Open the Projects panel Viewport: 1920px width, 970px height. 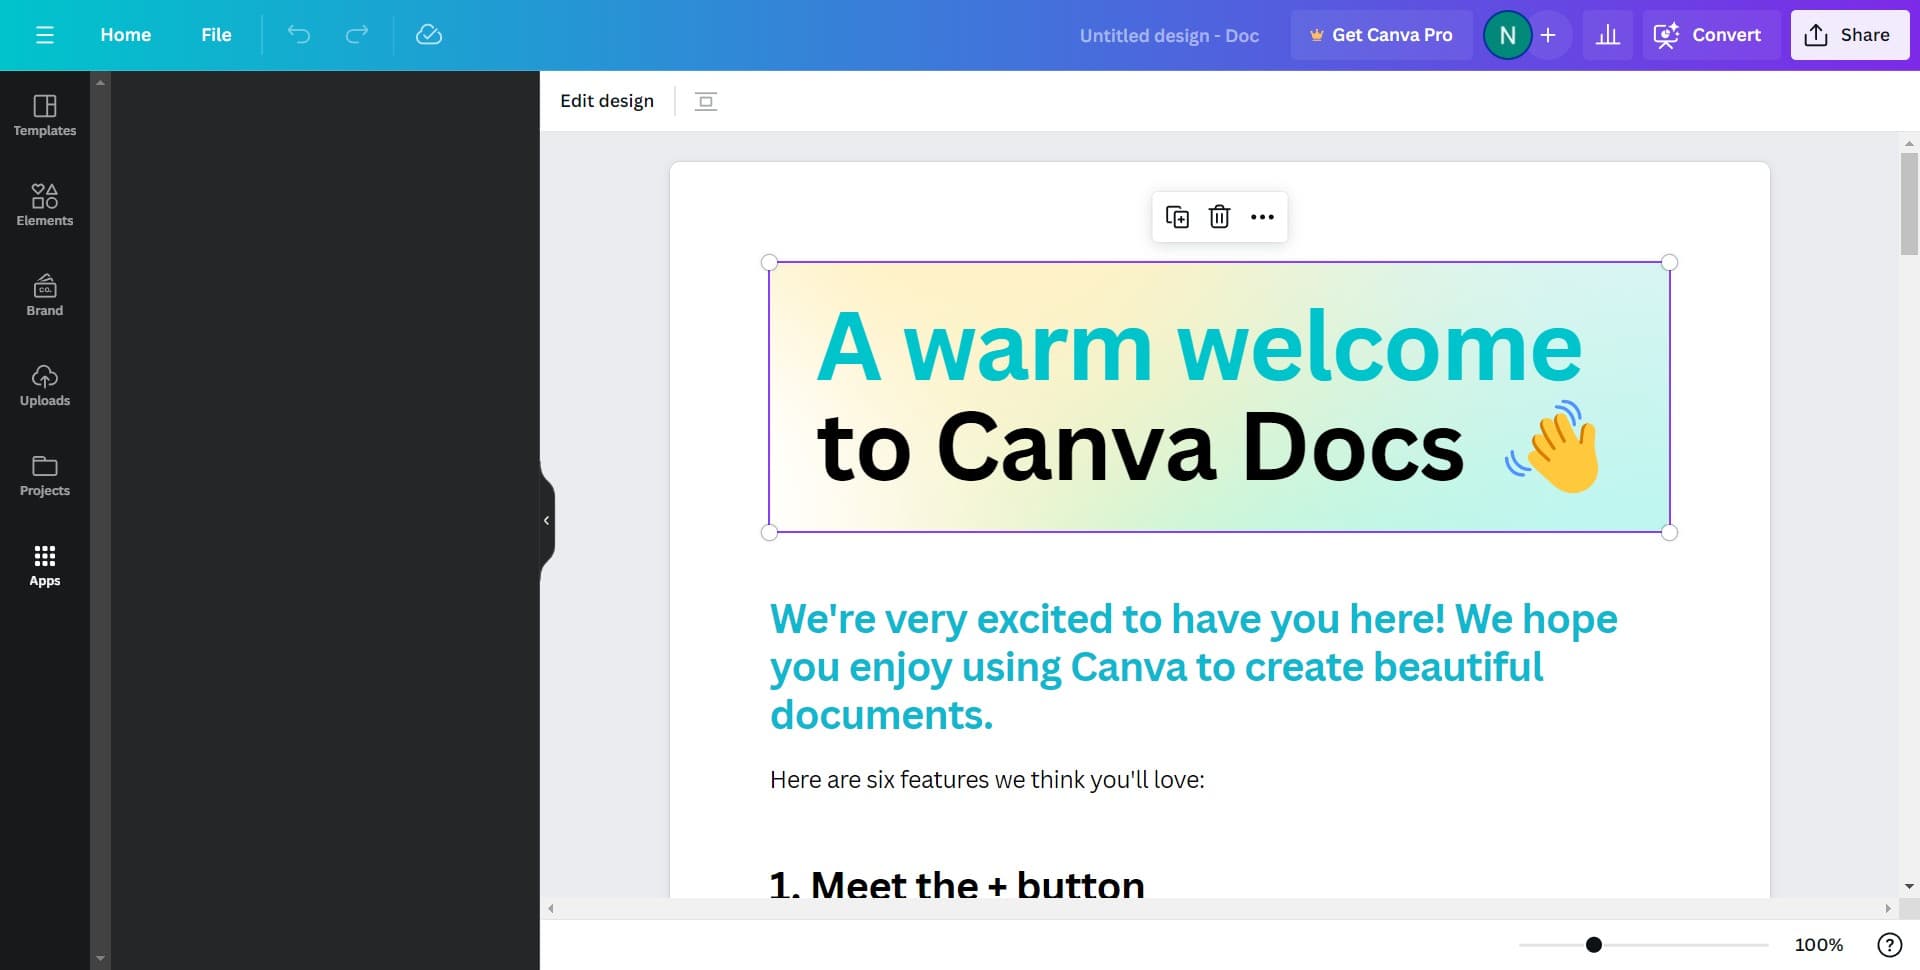44,475
